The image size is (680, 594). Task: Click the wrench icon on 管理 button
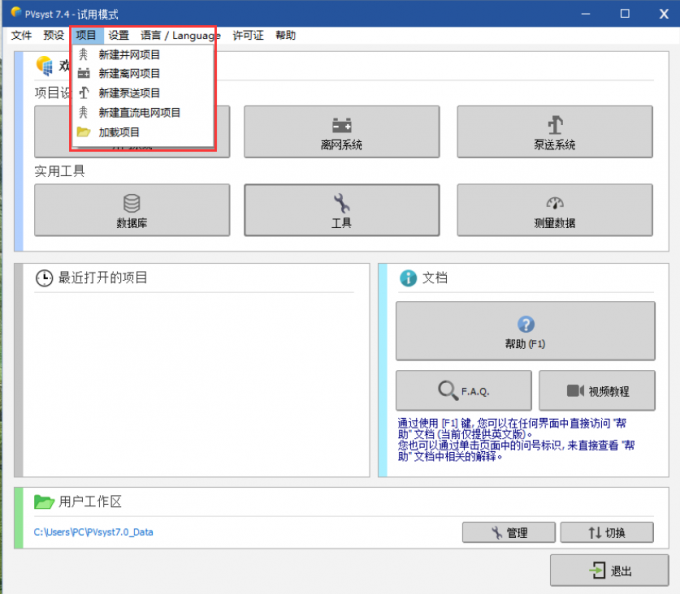coord(497,532)
